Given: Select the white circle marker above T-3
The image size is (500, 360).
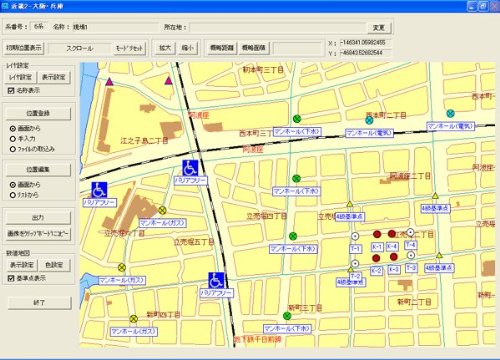Looking at the screenshot, I should coord(411,255).
